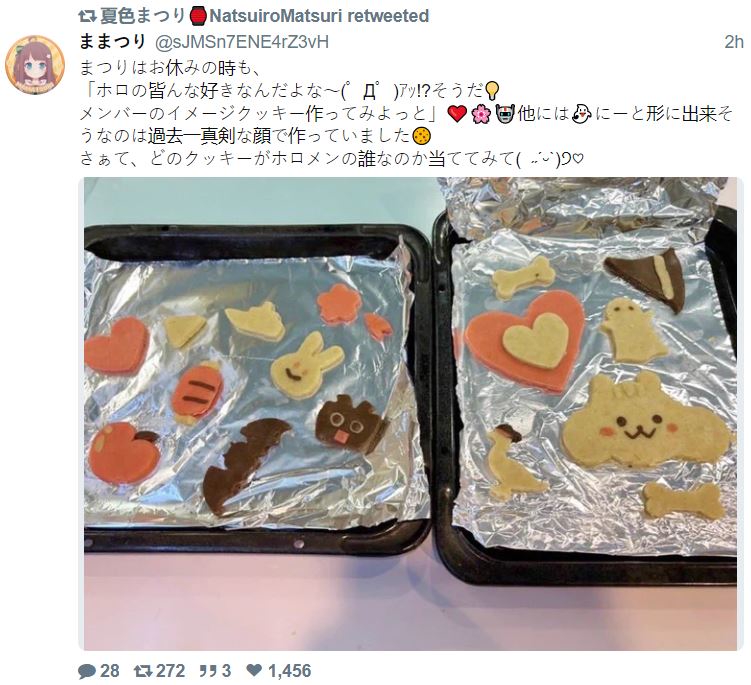Open 夏色まつり NatsuiroMatsuri retweeted link

264,16
